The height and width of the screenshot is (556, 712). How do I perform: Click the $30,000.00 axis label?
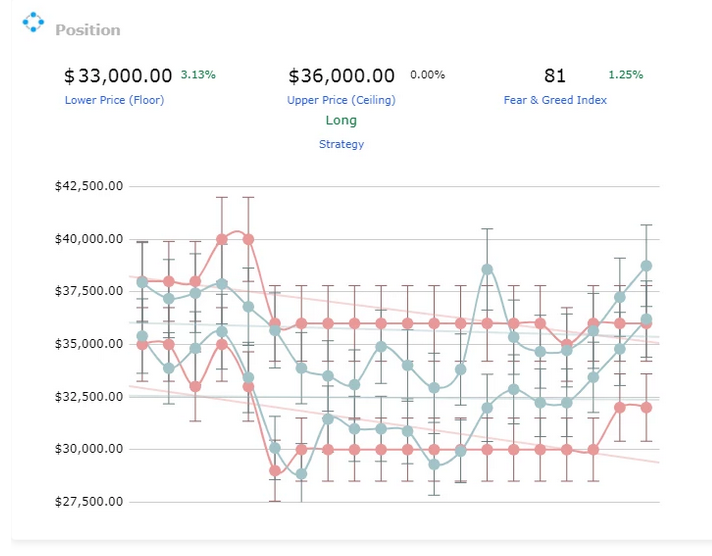(x=89, y=449)
